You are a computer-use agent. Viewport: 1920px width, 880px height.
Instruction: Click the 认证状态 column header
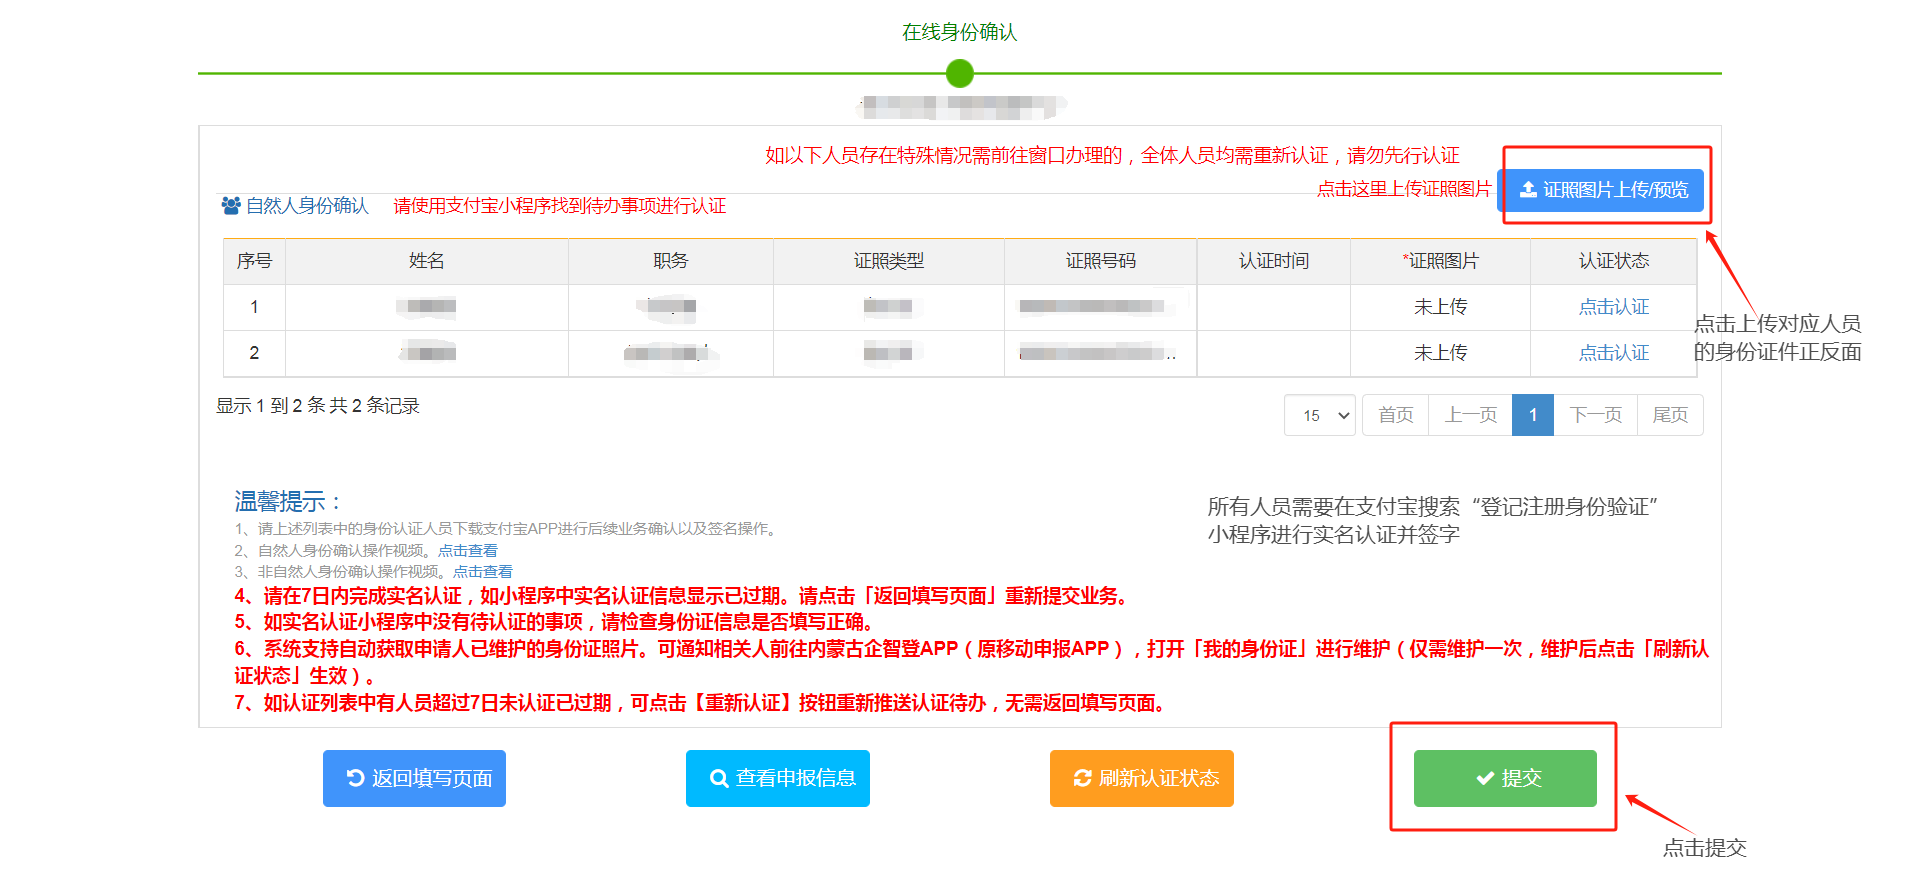[x=1613, y=261]
